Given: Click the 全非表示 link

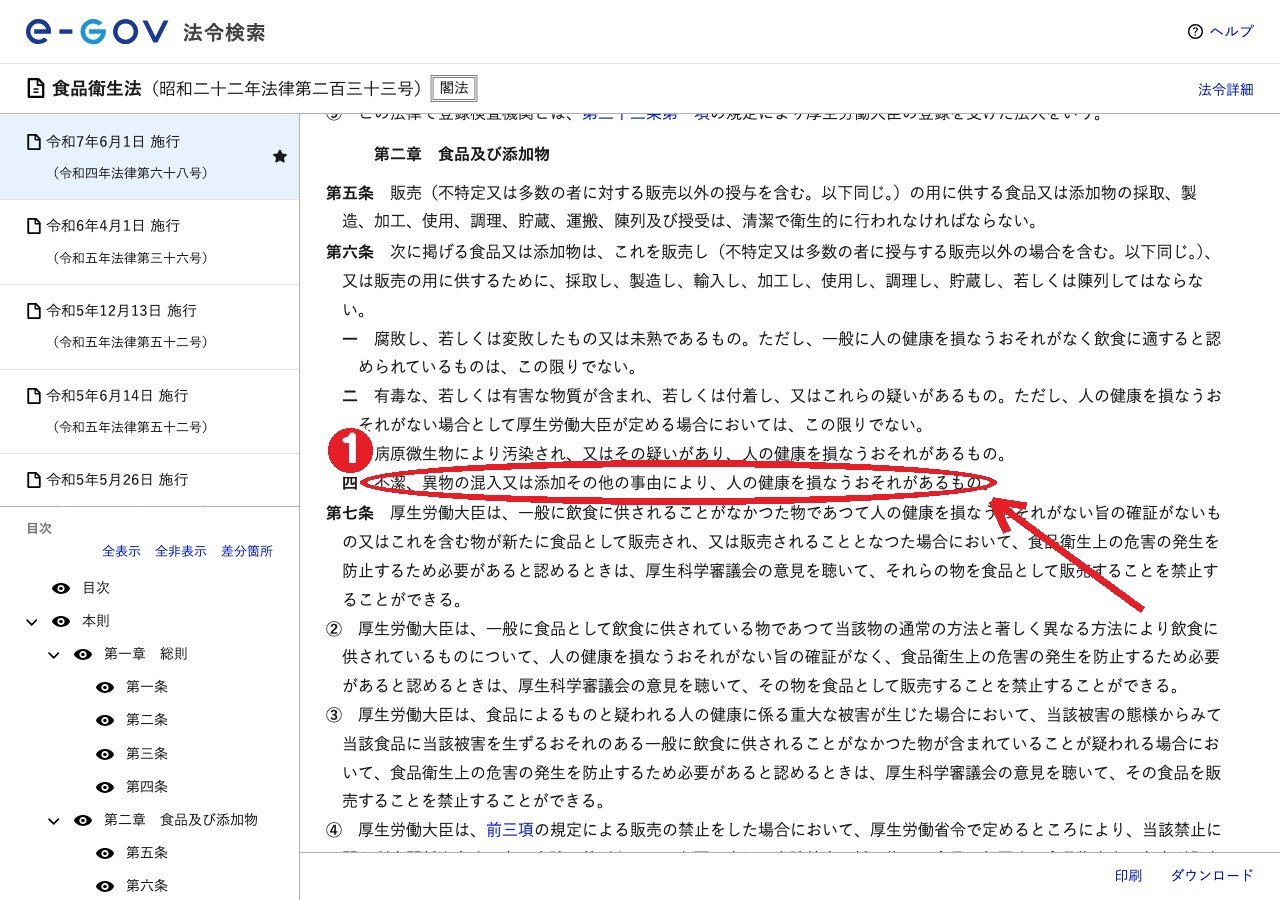Looking at the screenshot, I should 181,551.
